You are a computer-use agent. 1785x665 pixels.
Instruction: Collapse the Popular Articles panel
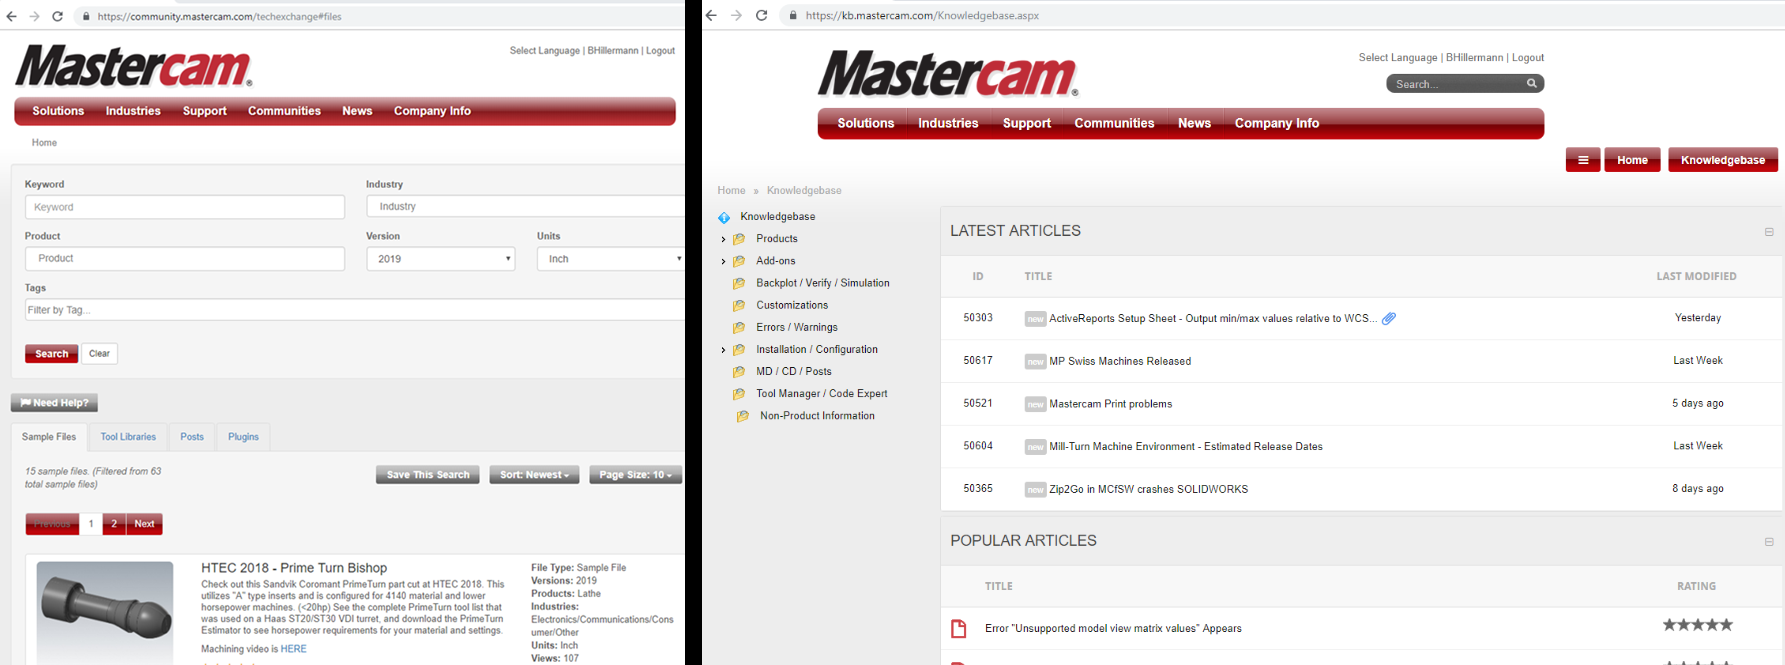[1769, 542]
